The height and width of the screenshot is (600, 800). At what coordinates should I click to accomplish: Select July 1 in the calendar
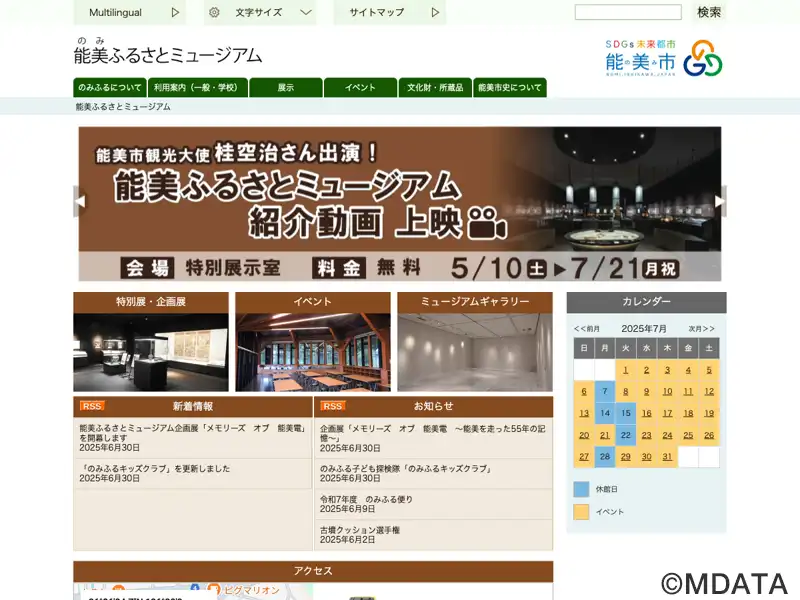point(626,370)
